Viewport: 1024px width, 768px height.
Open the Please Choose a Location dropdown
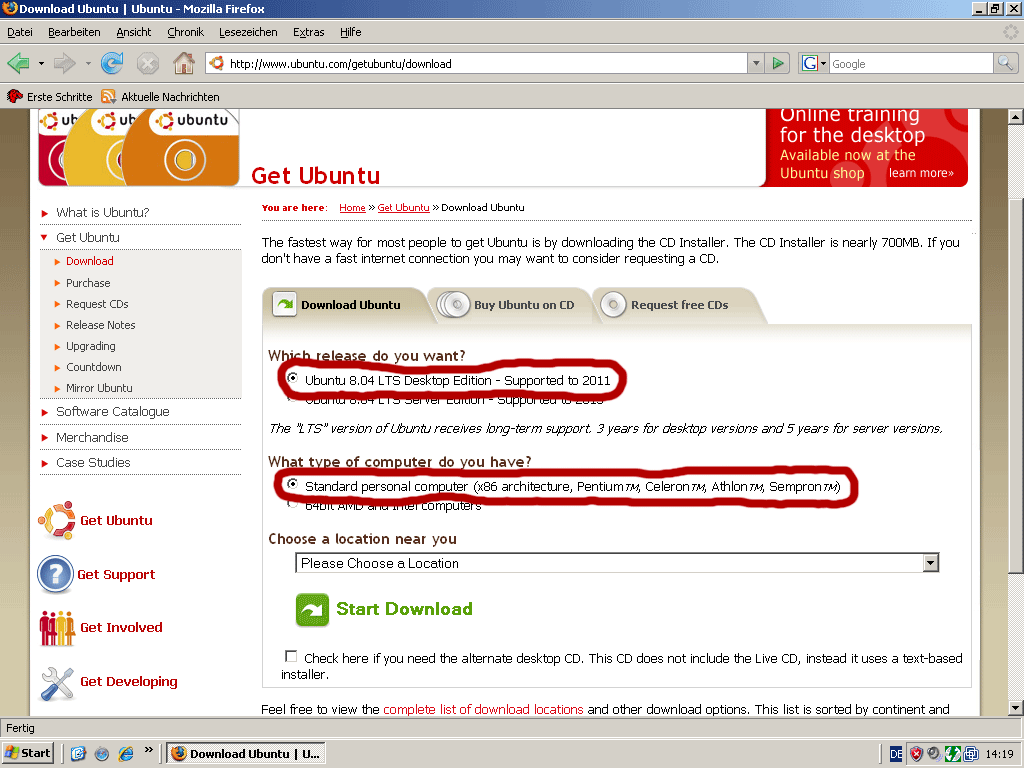click(x=617, y=563)
